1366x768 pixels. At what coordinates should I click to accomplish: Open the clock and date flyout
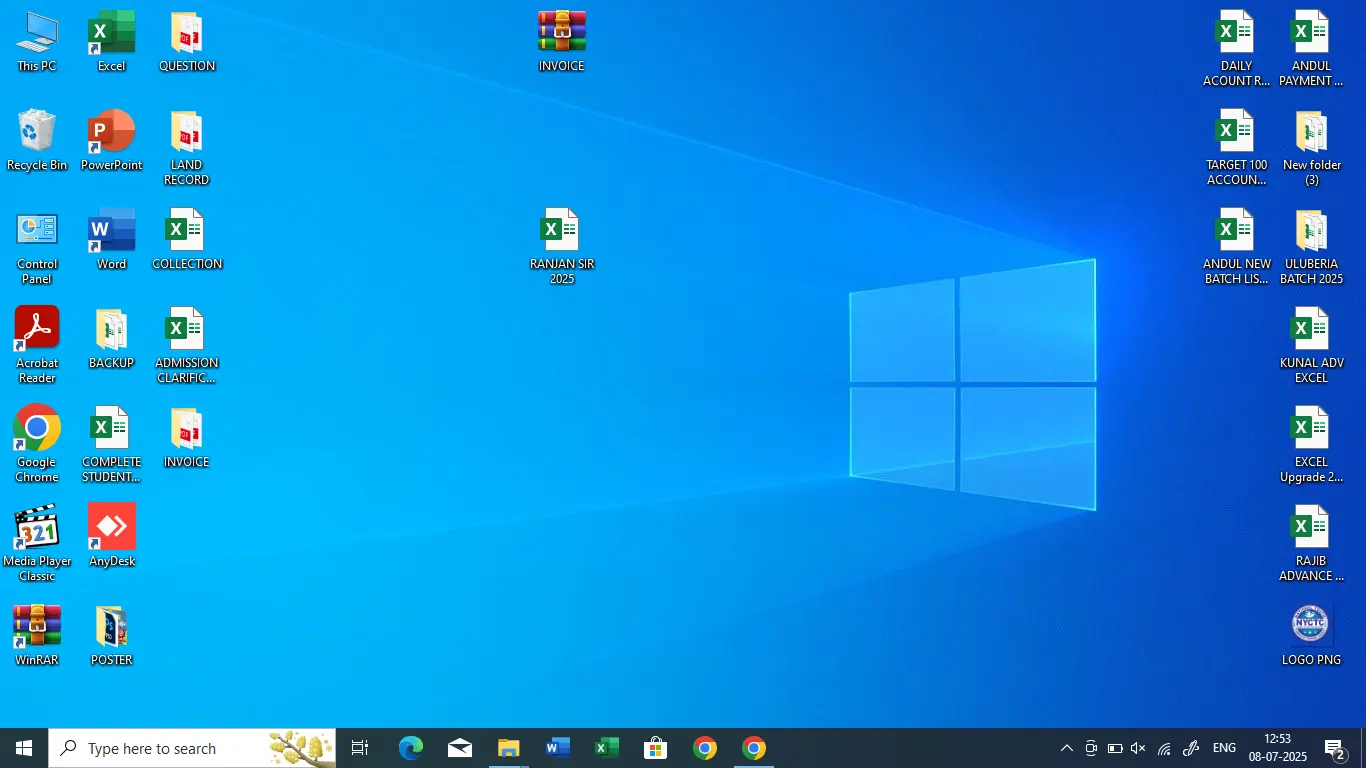(x=1277, y=748)
